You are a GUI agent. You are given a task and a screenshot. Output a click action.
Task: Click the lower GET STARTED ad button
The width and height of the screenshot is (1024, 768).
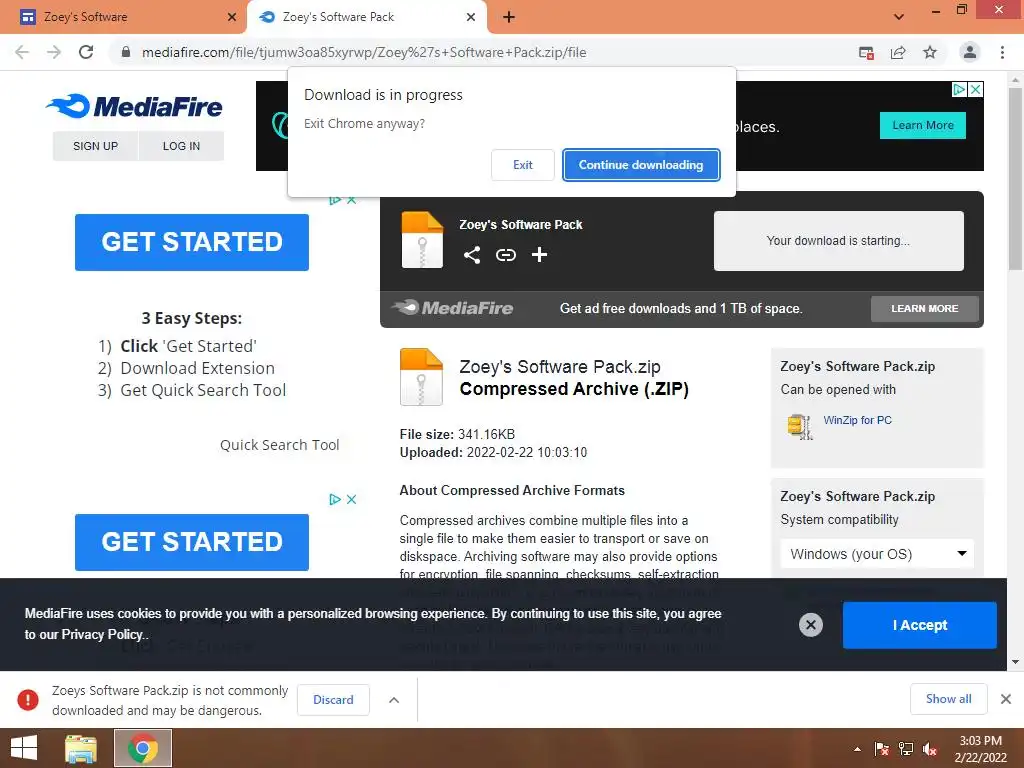click(x=191, y=542)
